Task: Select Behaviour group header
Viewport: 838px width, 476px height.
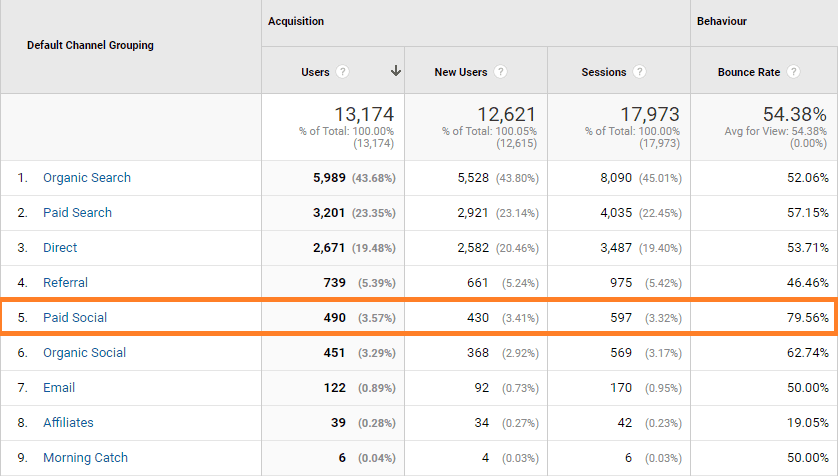Action: point(721,21)
